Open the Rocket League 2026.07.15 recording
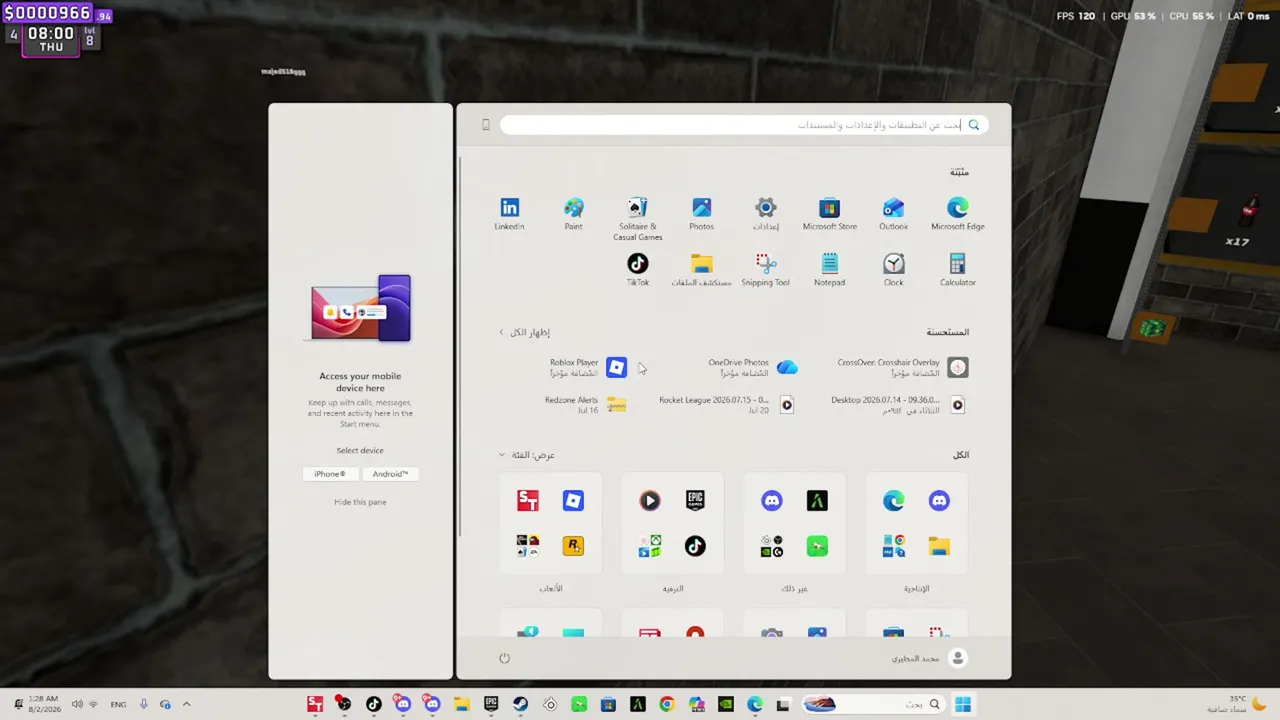 pos(727,405)
